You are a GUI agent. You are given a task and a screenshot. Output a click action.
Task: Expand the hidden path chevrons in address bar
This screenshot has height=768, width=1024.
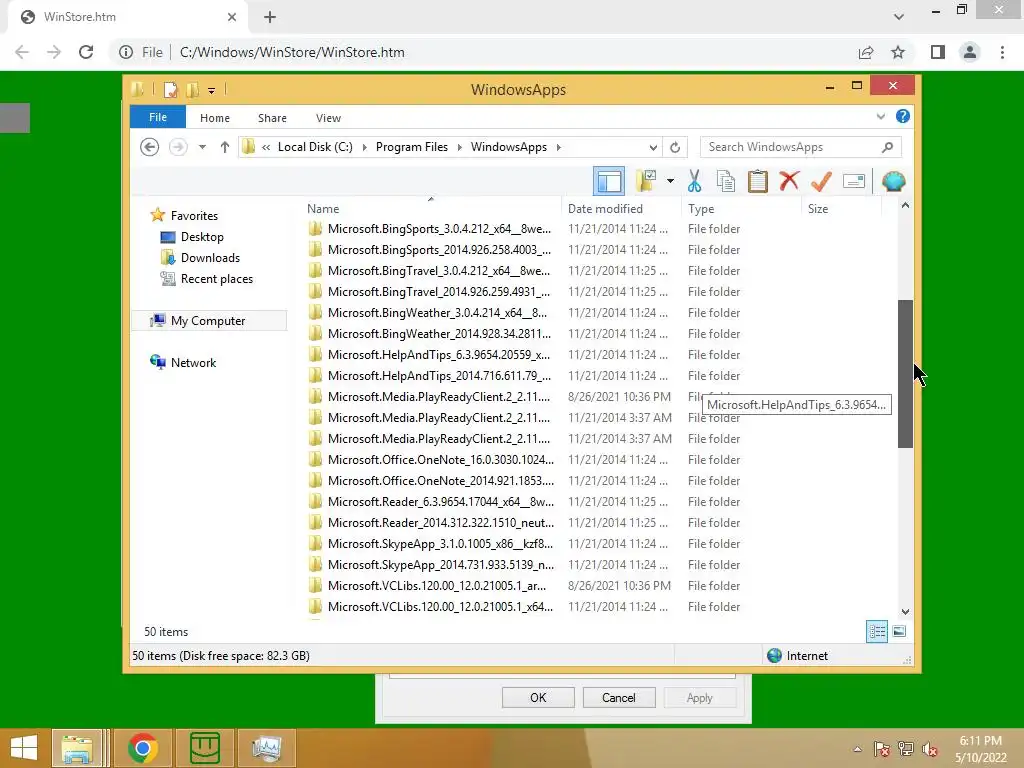tap(266, 147)
